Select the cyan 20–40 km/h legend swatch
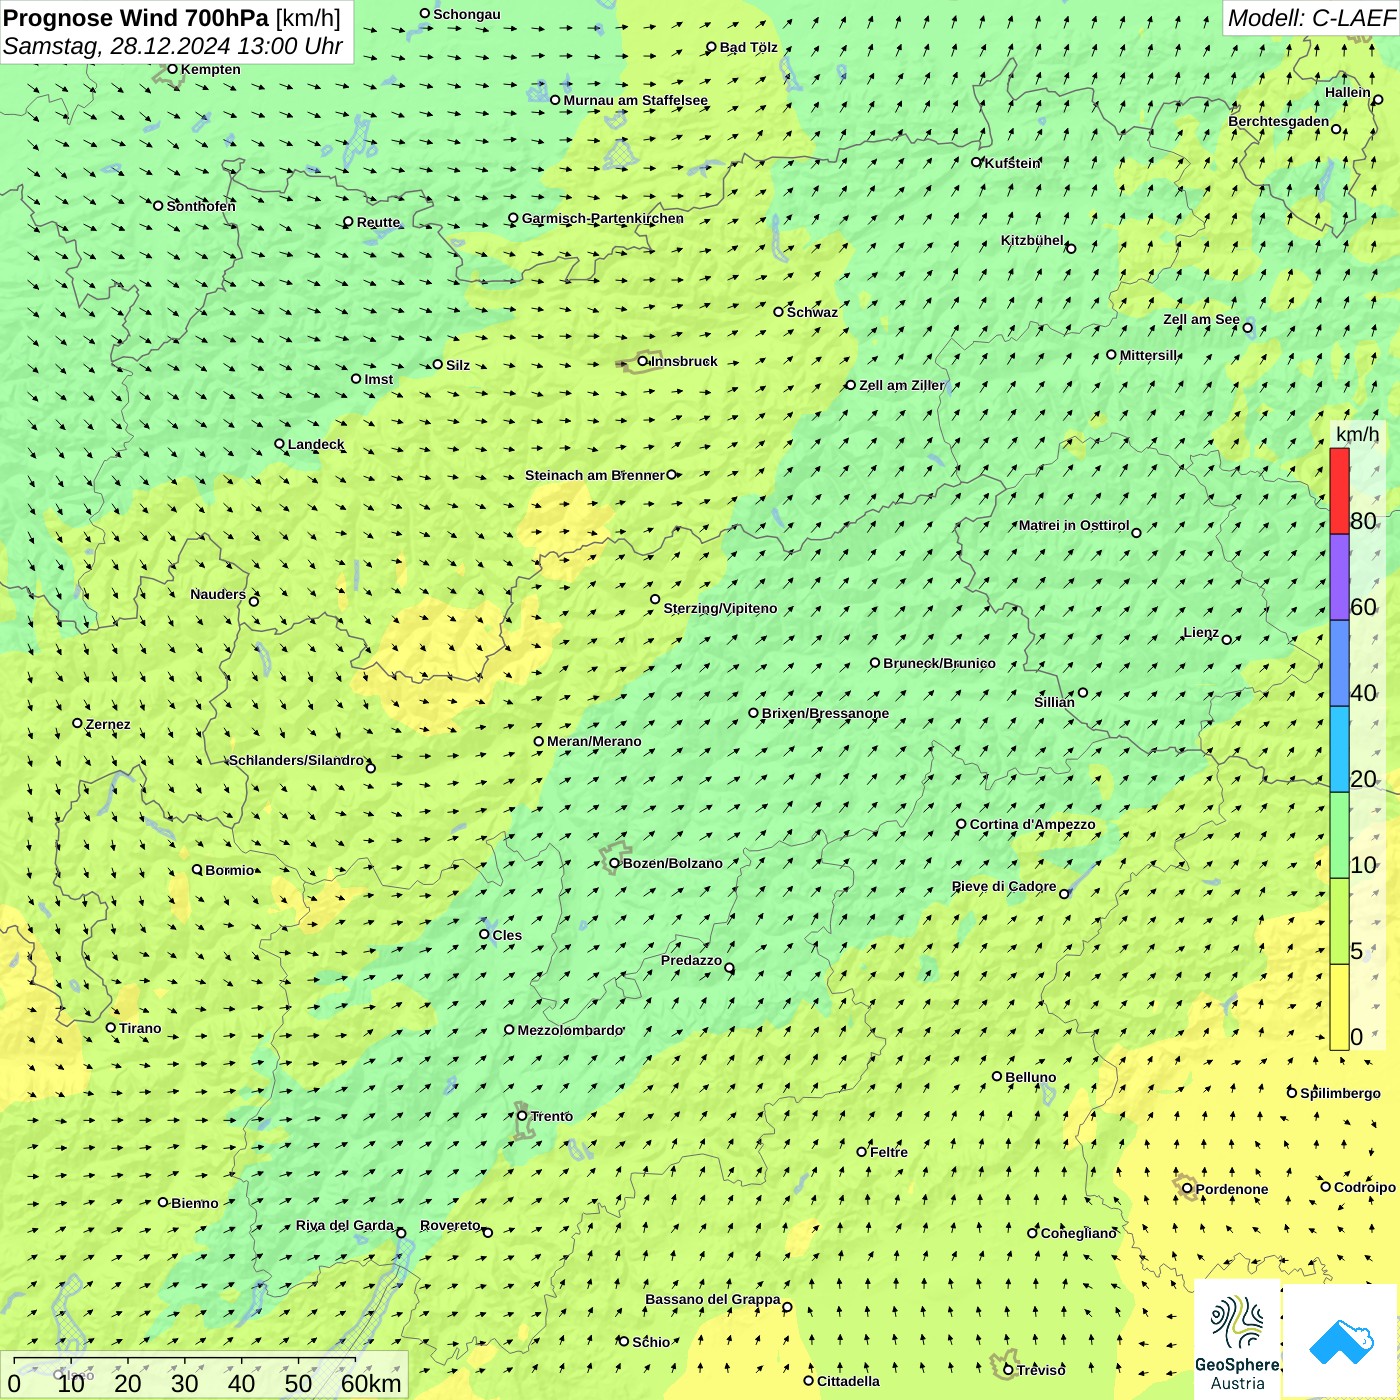1400x1400 pixels. click(x=1339, y=750)
